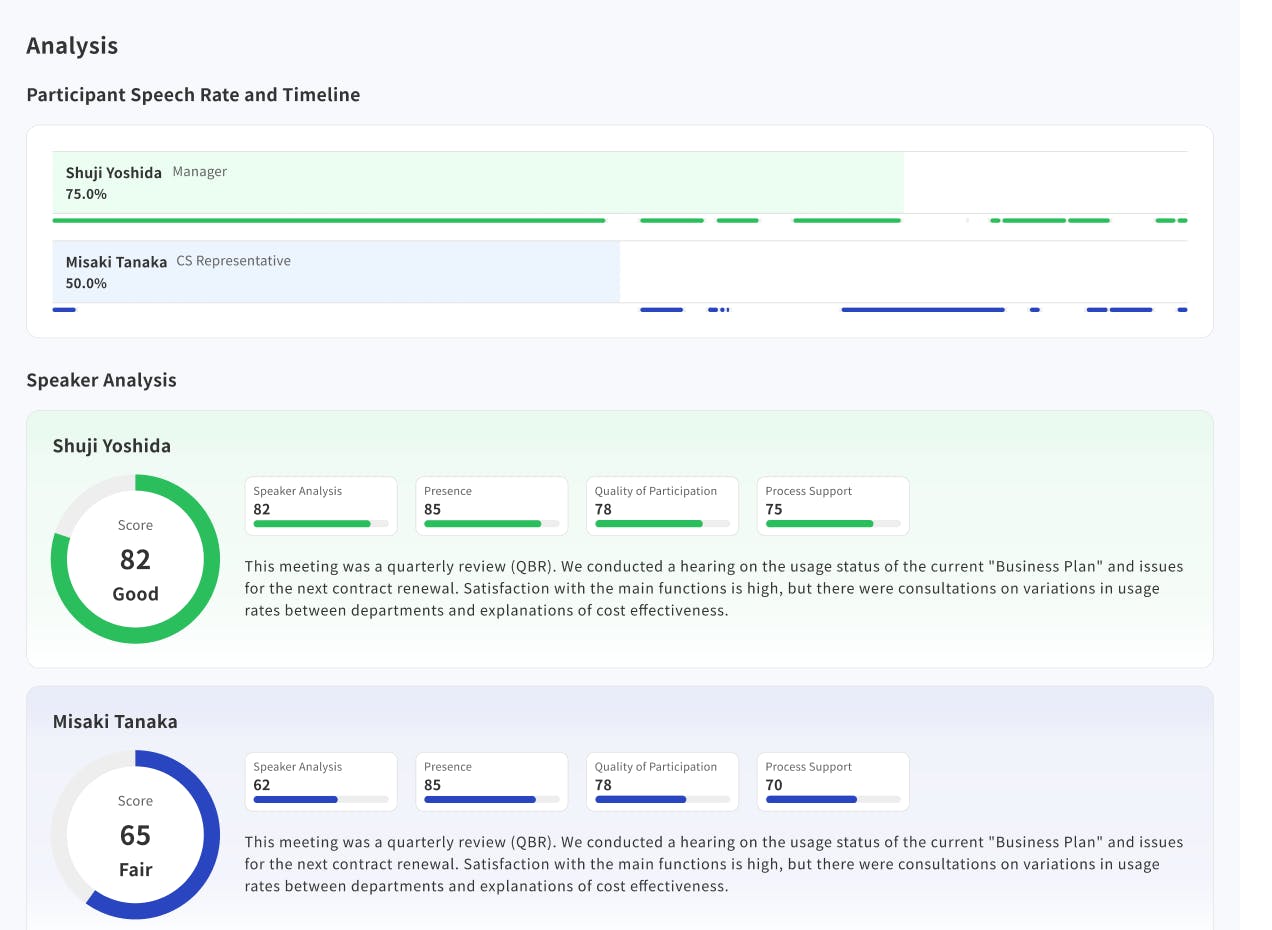
Task: Click Misaki Tanaka's Speaker Analysis 62 card
Action: [320, 781]
